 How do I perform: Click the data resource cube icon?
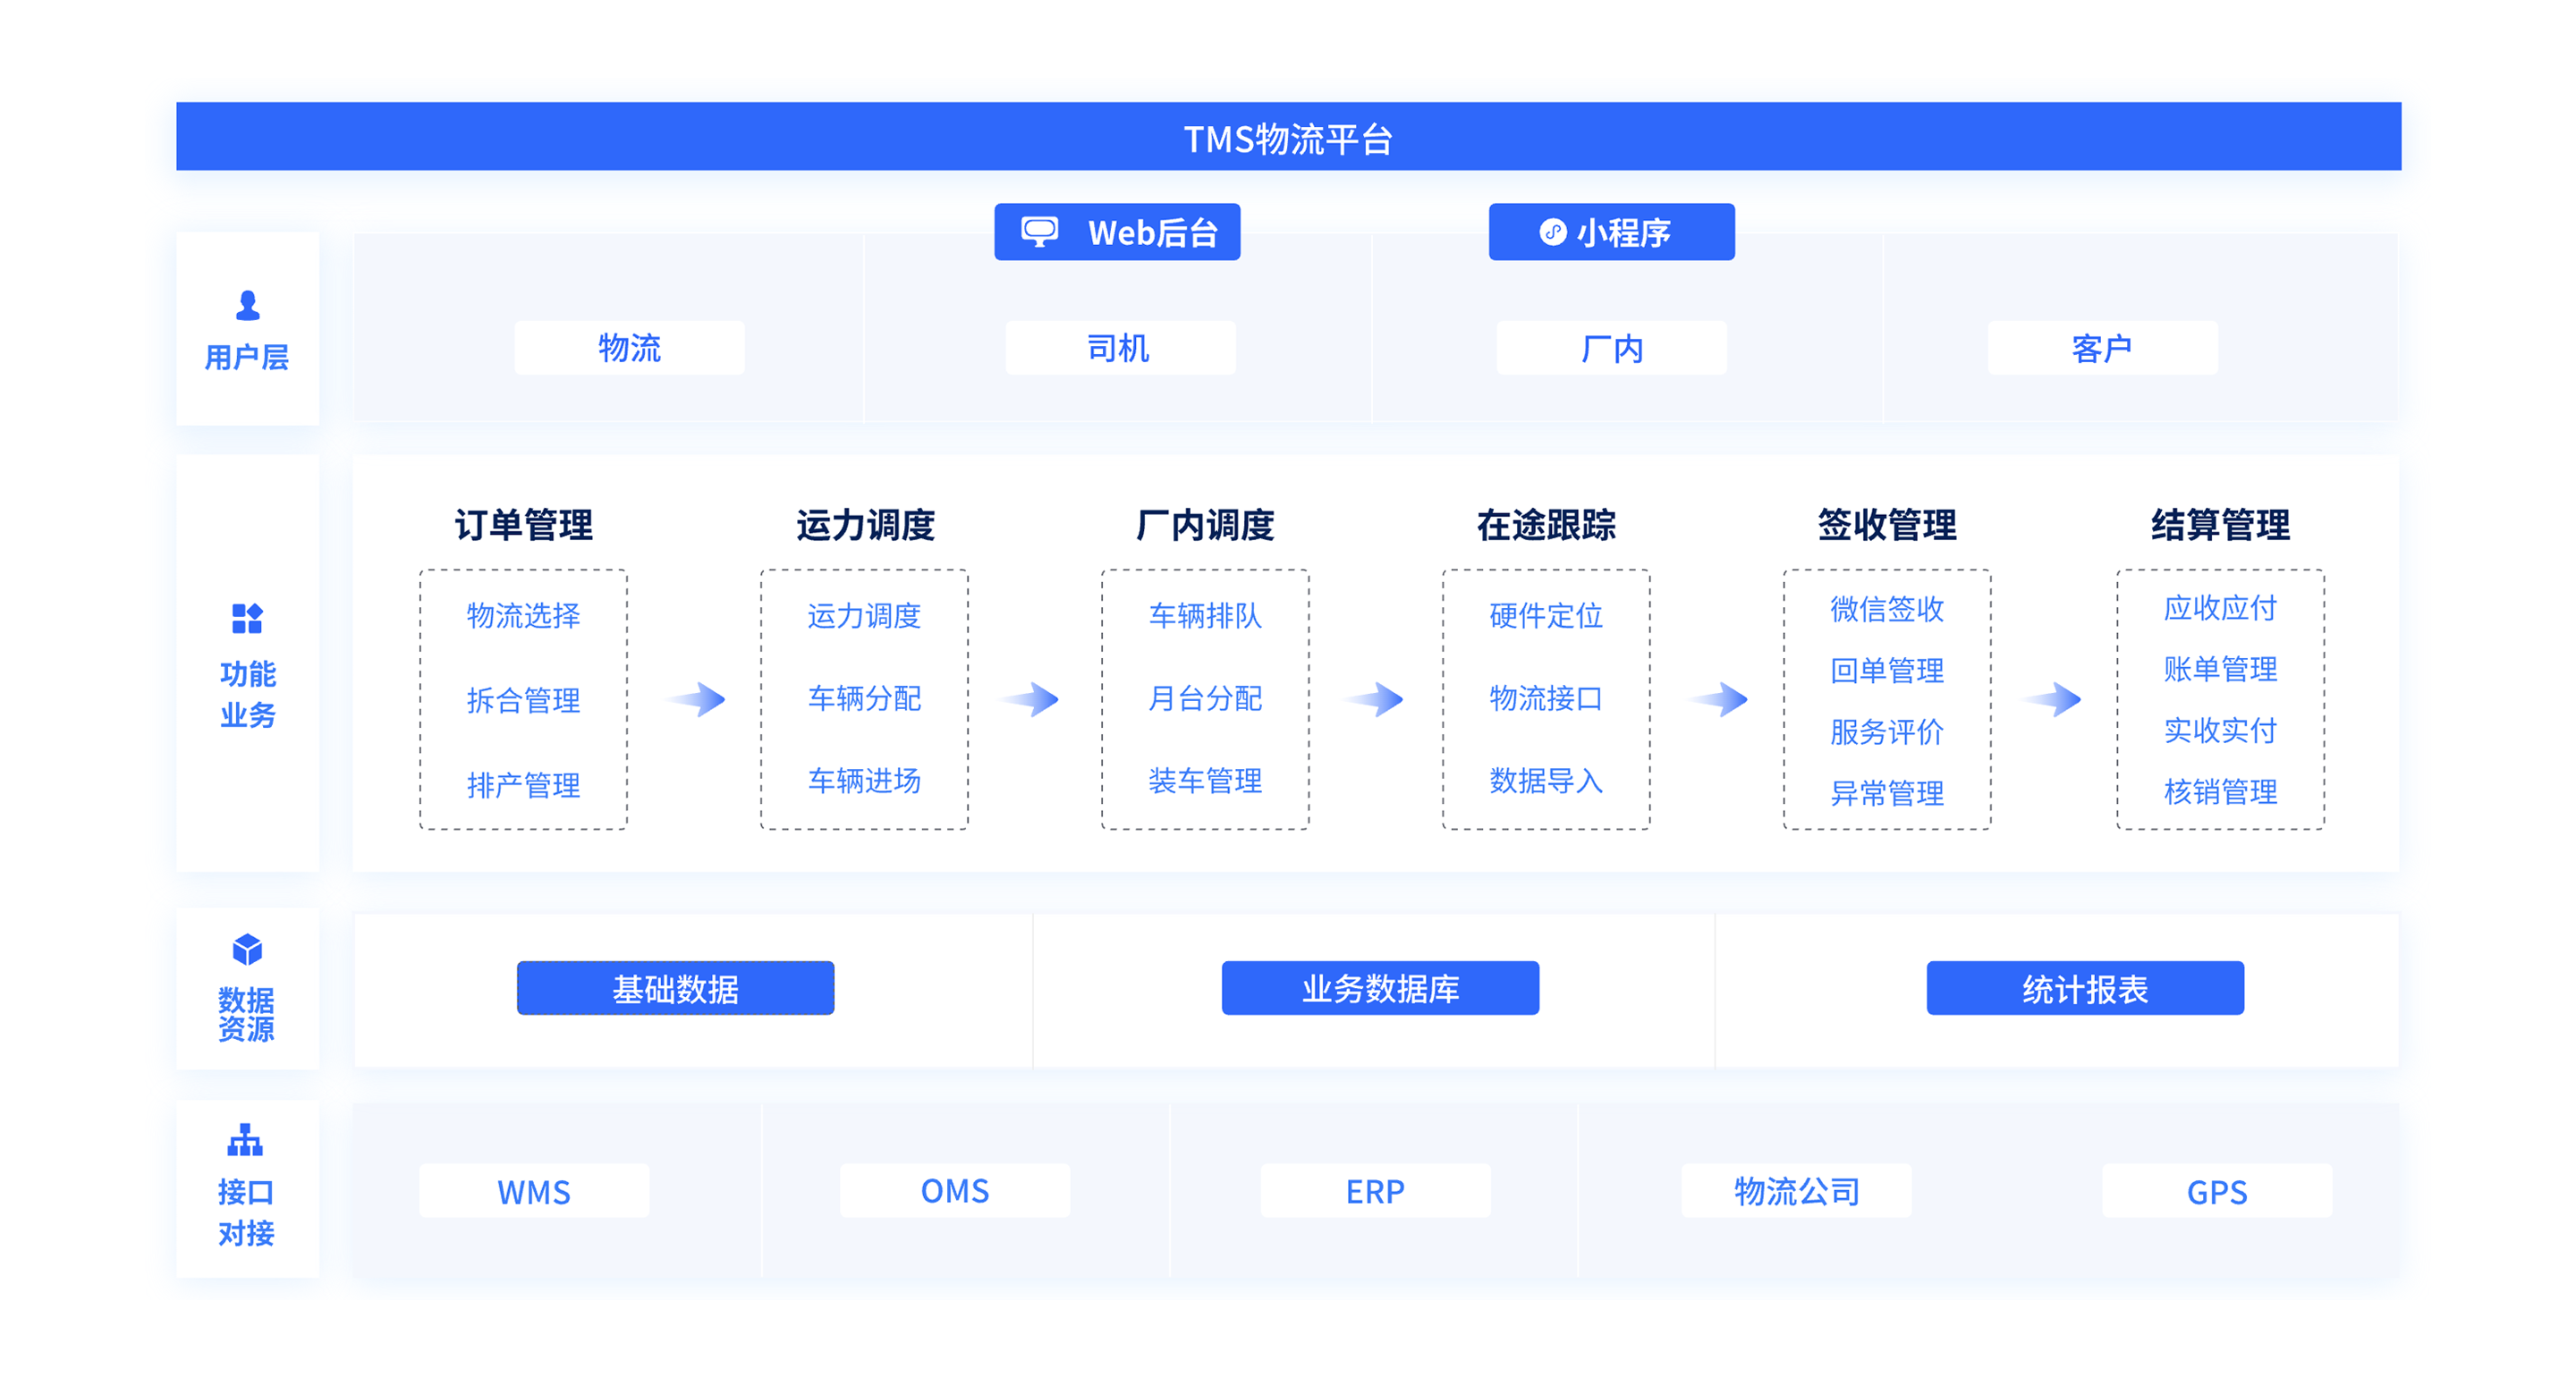pos(247,949)
